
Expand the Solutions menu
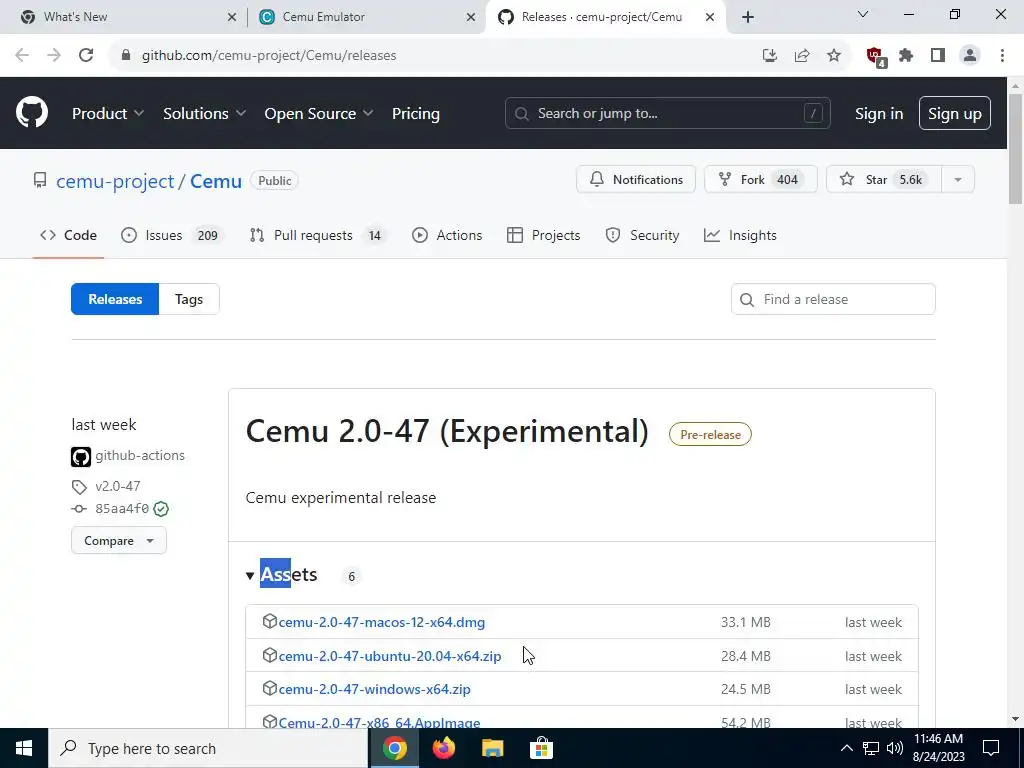pyautogui.click(x=204, y=114)
